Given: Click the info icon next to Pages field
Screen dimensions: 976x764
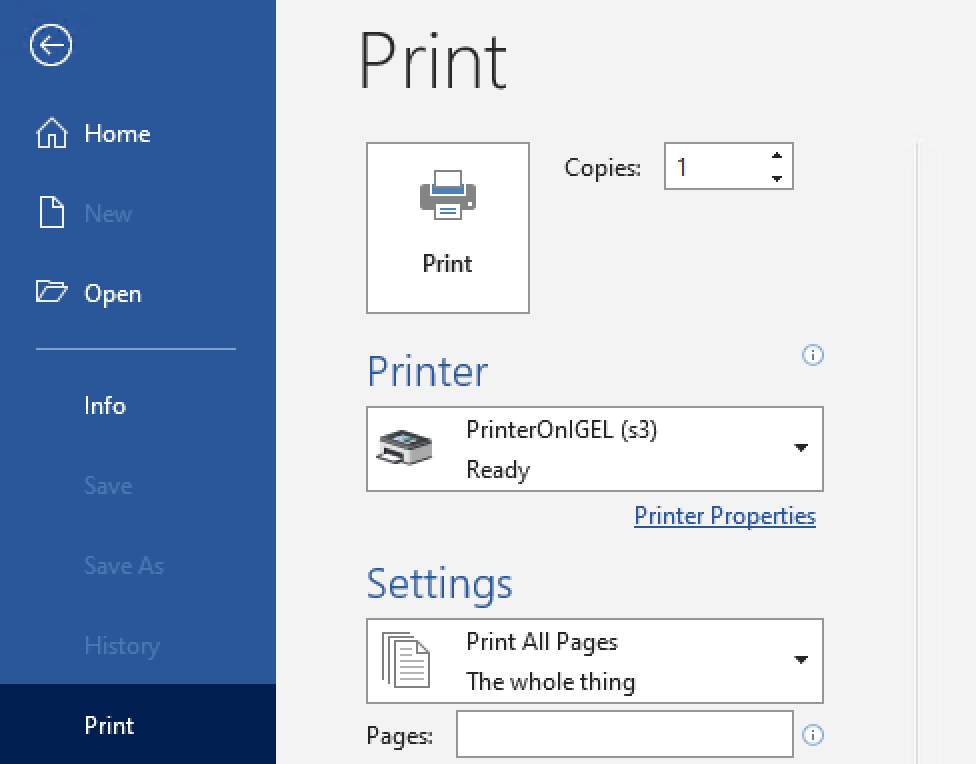Looking at the screenshot, I should [x=813, y=736].
